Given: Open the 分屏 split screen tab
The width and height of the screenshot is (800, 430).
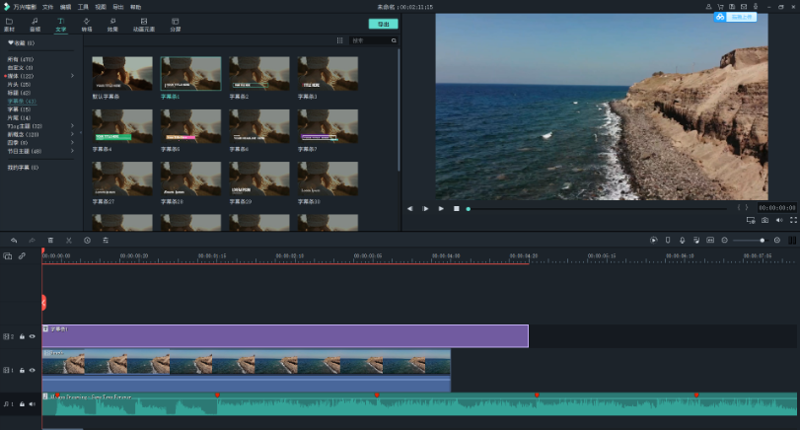Looking at the screenshot, I should [175, 24].
